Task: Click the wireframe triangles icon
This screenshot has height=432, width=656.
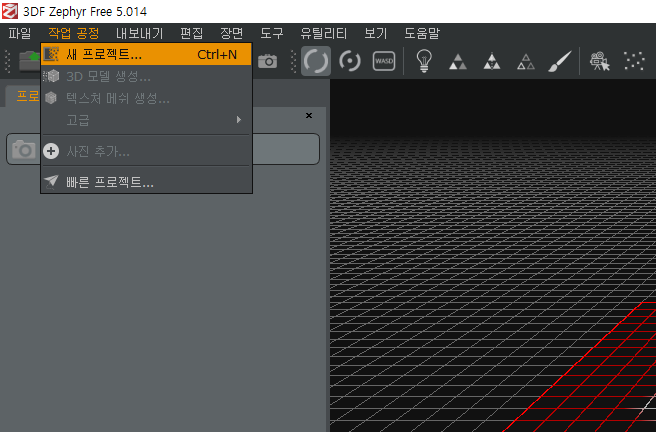Action: tap(526, 62)
